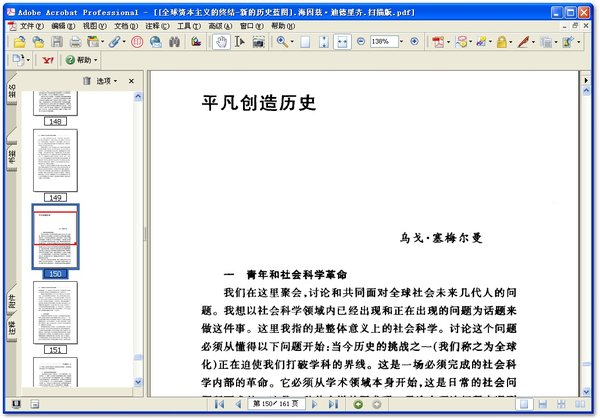Open the panel Options dropdown
This screenshot has height=420, width=600.
pos(106,81)
